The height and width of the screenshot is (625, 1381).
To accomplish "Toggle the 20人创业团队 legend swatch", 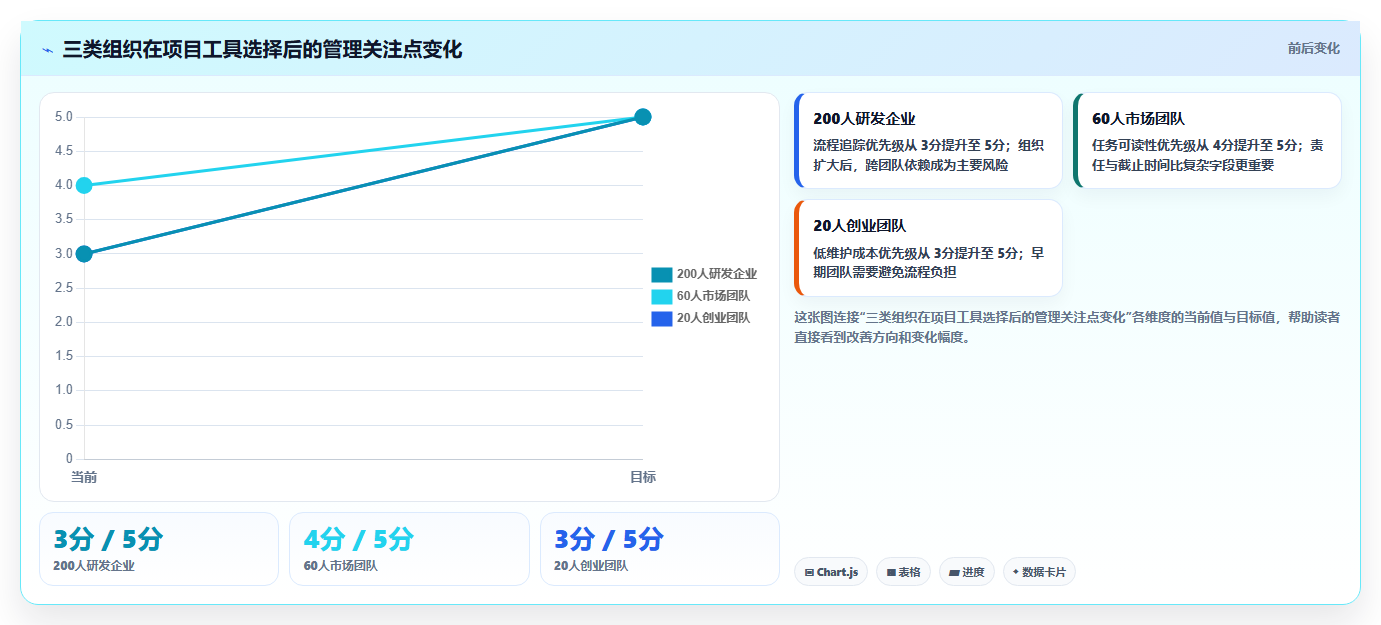I will coord(662,318).
